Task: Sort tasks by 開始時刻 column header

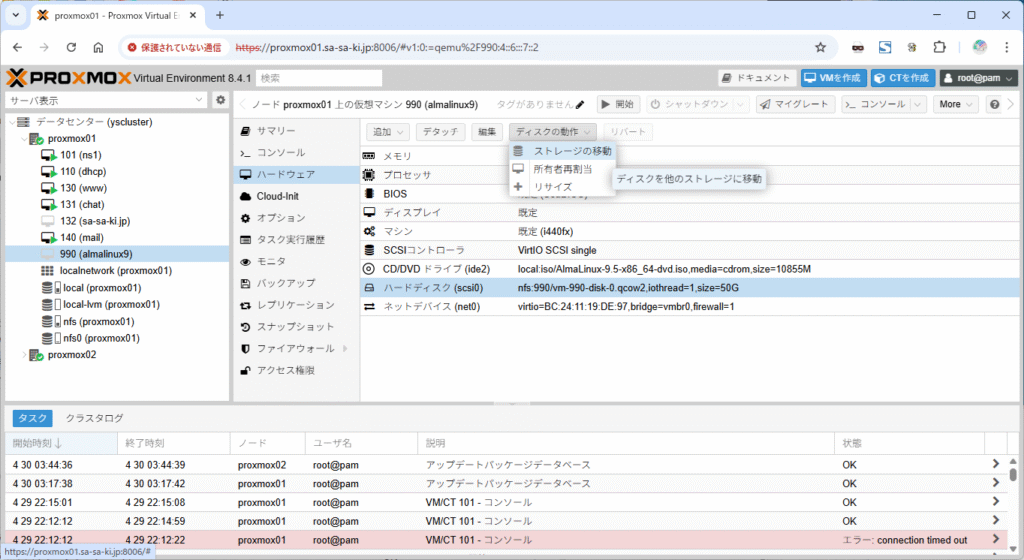Action: [61, 443]
